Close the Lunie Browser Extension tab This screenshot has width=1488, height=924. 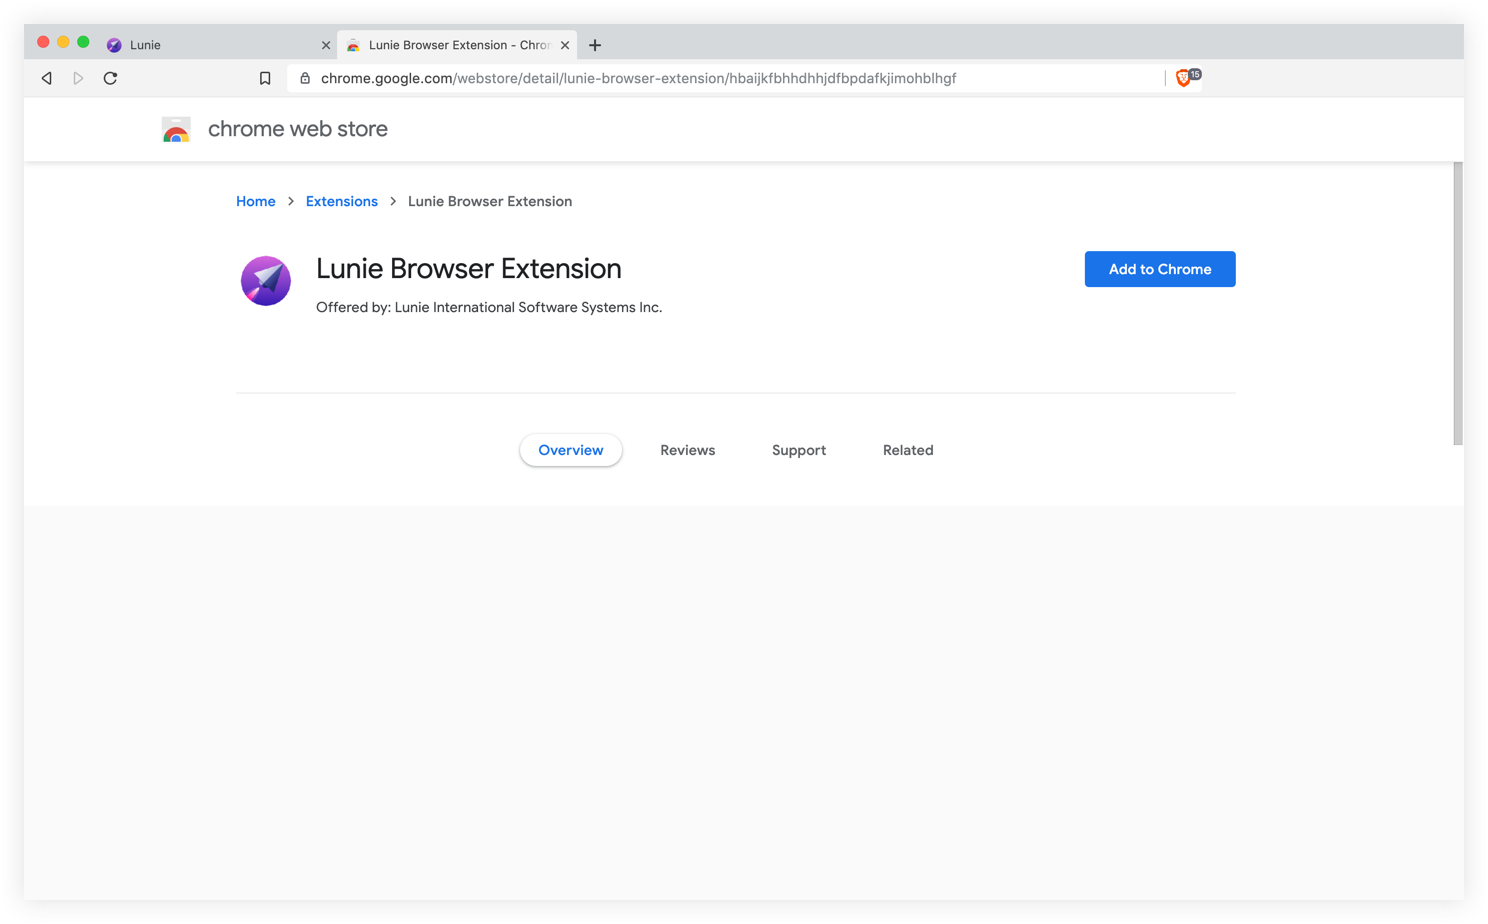coord(565,45)
